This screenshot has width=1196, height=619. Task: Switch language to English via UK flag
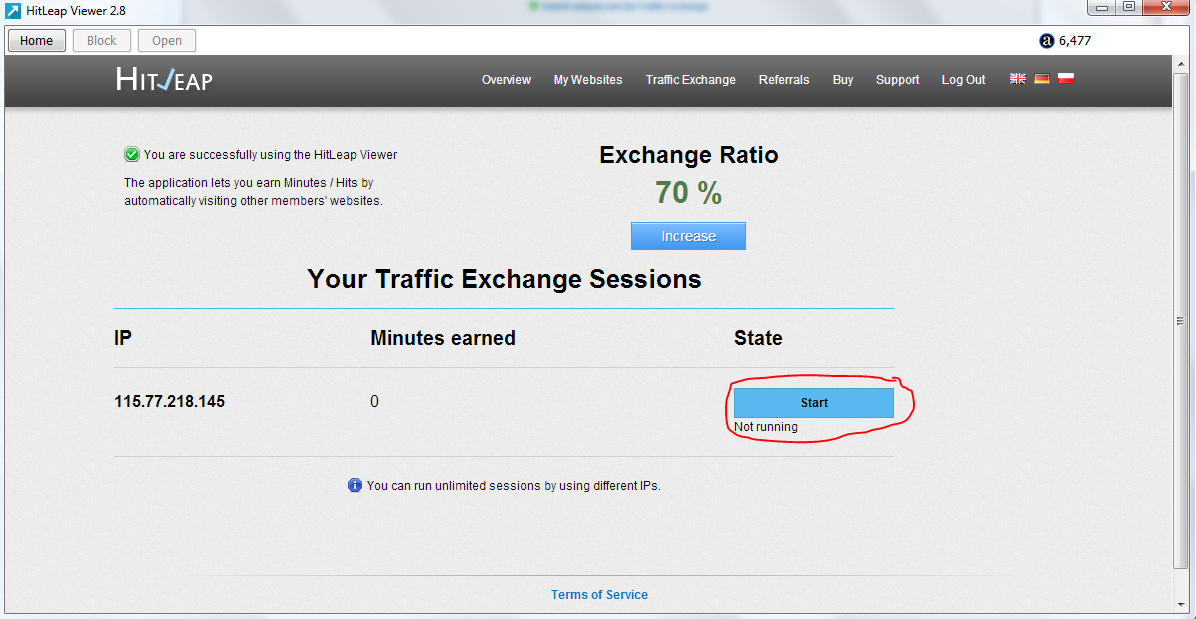pos(1018,79)
